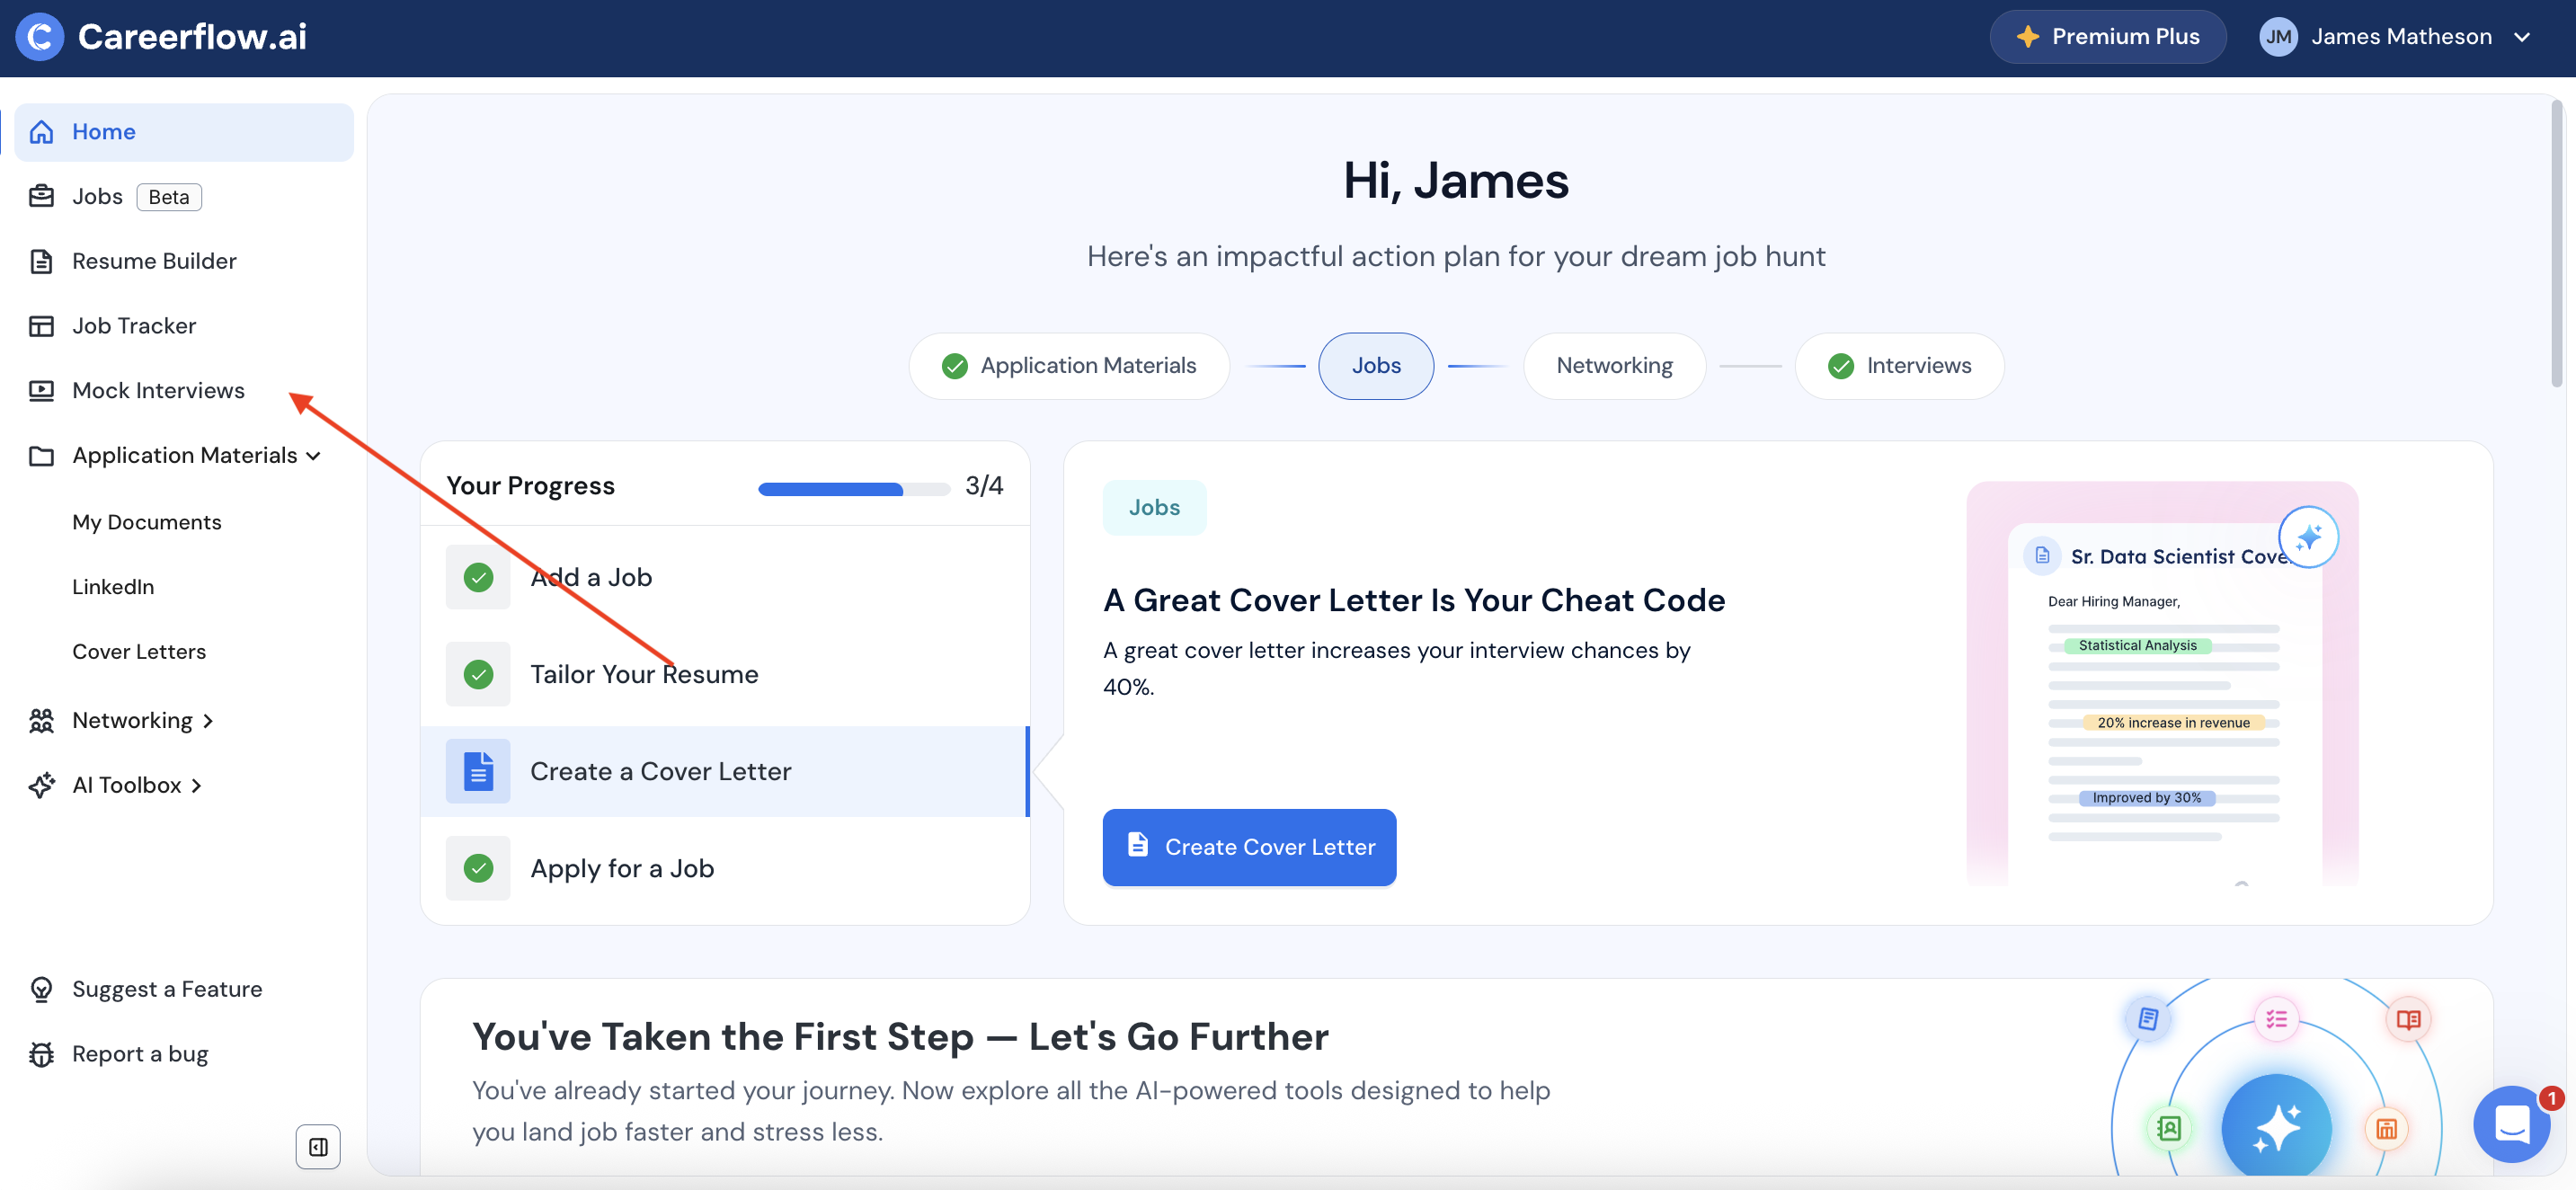The width and height of the screenshot is (2576, 1190).
Task: Open Job Tracker from the sidebar
Action: (x=134, y=325)
